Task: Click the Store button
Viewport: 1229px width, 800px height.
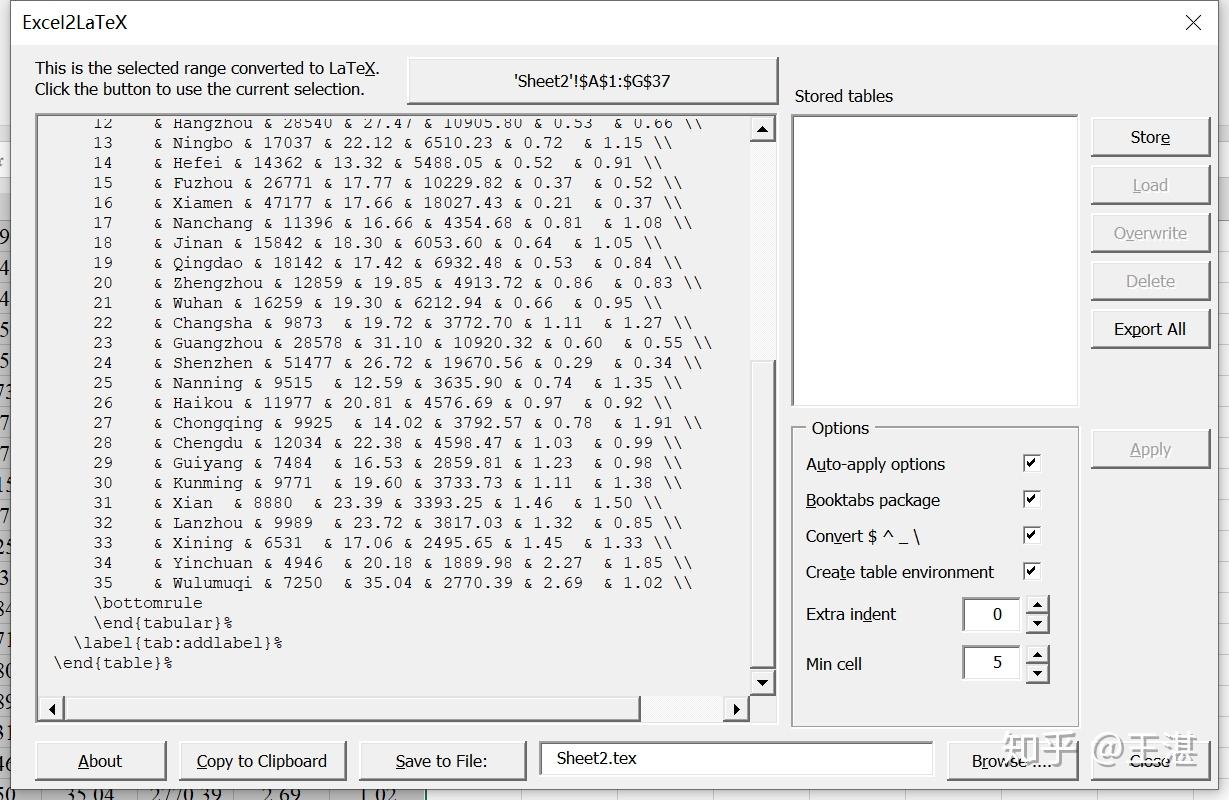Action: [1150, 137]
